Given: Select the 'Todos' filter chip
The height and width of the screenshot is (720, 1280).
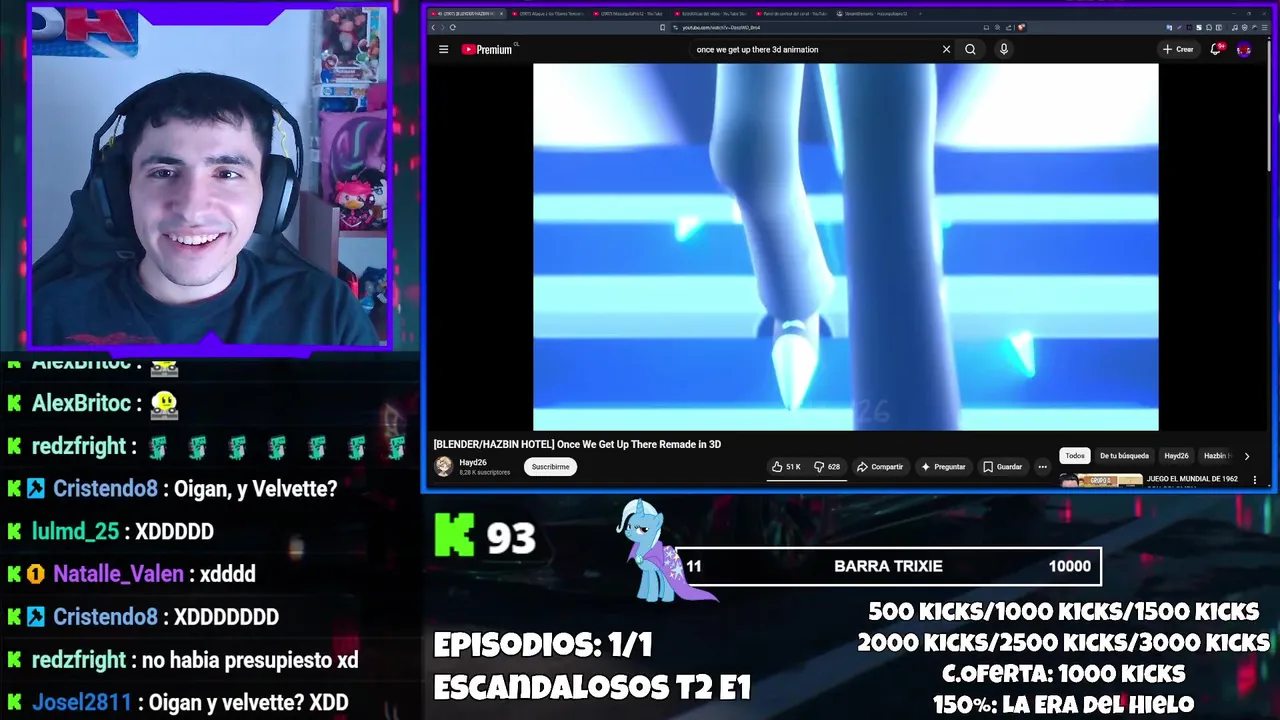Looking at the screenshot, I should (x=1075, y=456).
